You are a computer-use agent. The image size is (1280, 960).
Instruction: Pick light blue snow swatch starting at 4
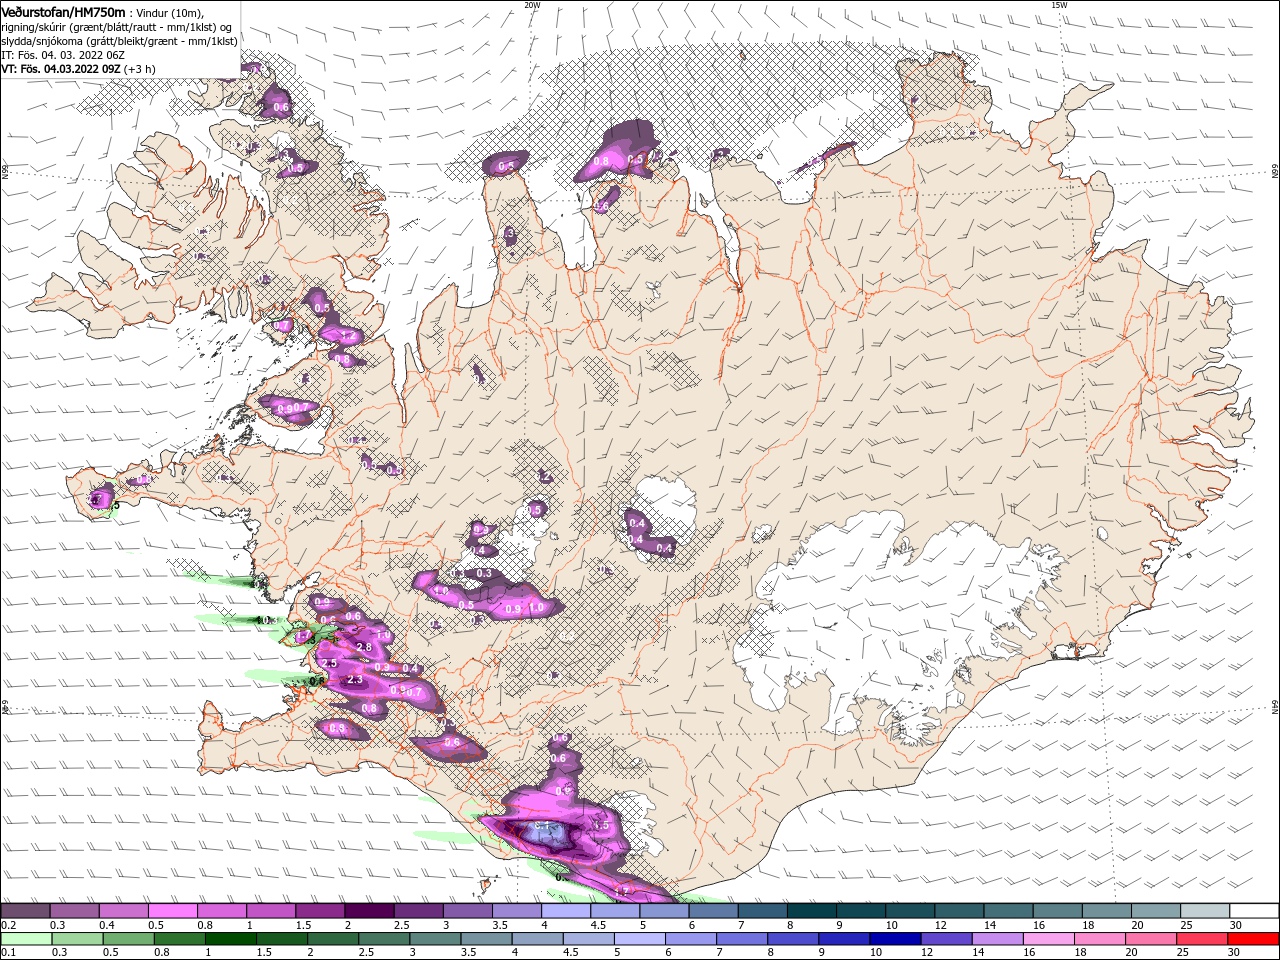tap(565, 911)
